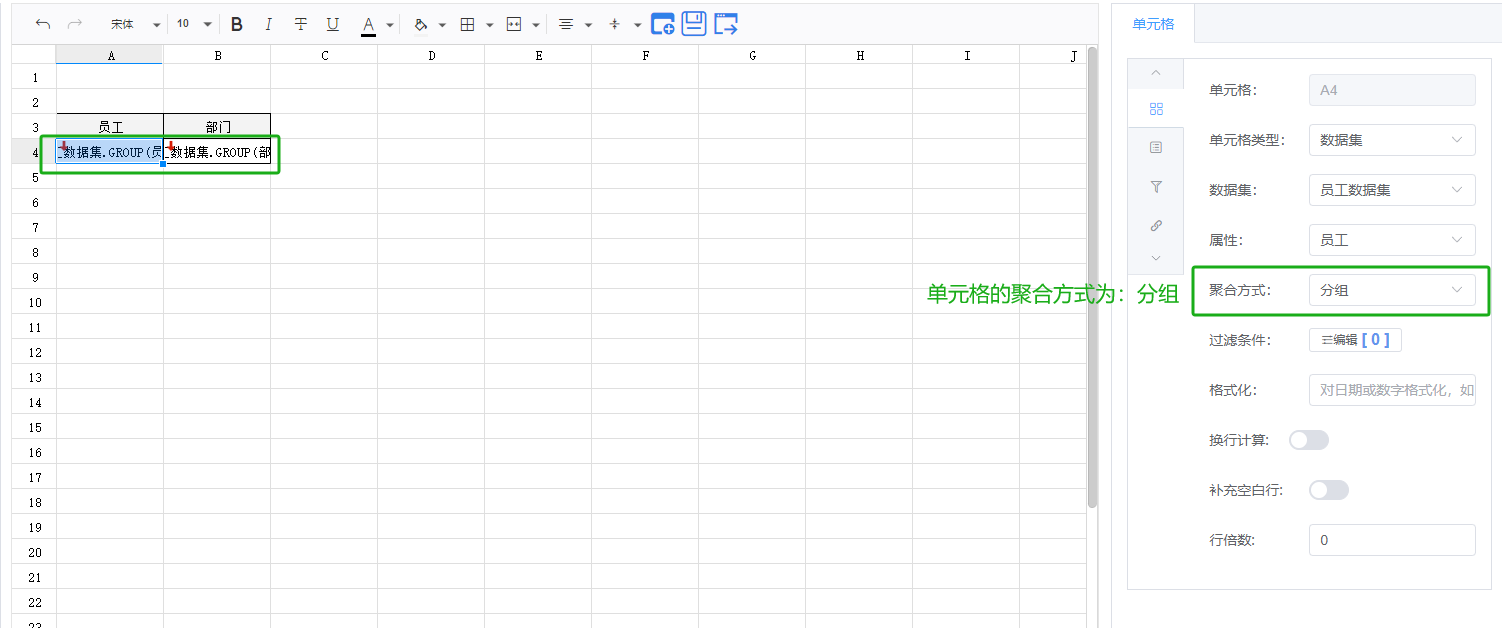Click the down chevron in side tabs
The height and width of the screenshot is (628, 1502).
click(x=1156, y=258)
